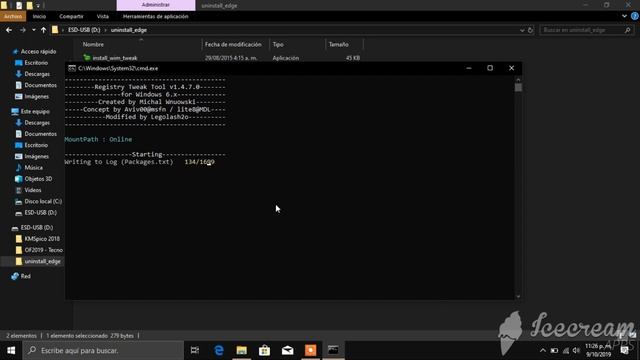Go forward with the forward arrow
The height and width of the screenshot is (360, 640).
22,30
